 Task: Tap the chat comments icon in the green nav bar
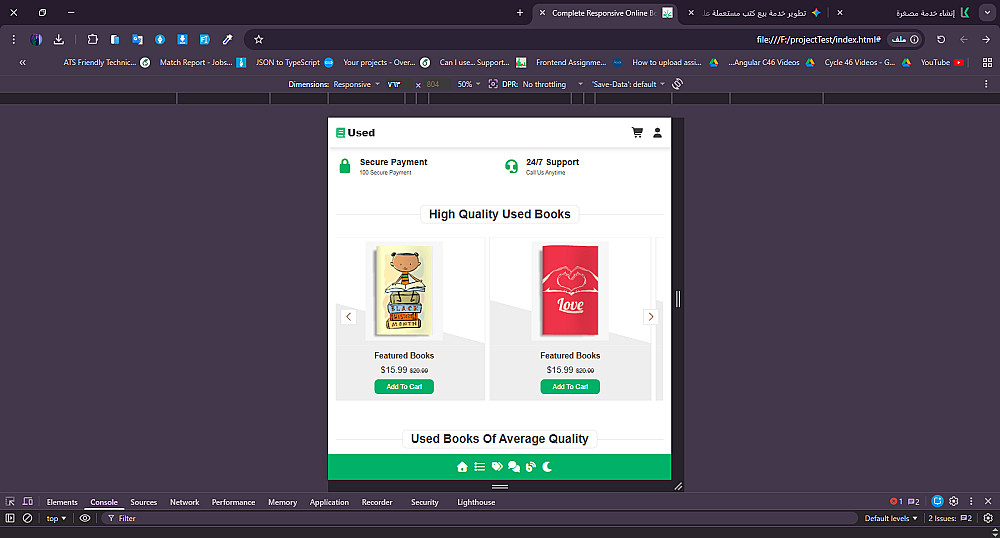click(513, 467)
